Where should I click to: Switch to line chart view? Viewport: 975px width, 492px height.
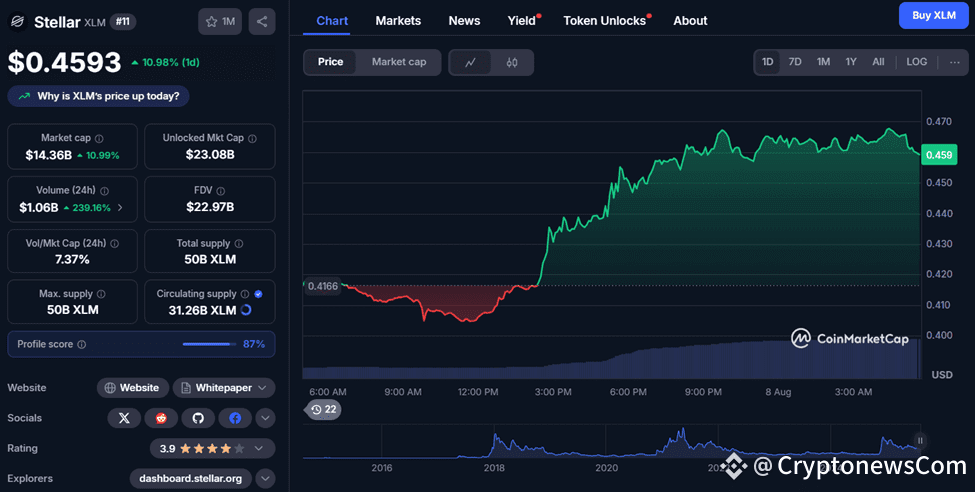[x=471, y=62]
